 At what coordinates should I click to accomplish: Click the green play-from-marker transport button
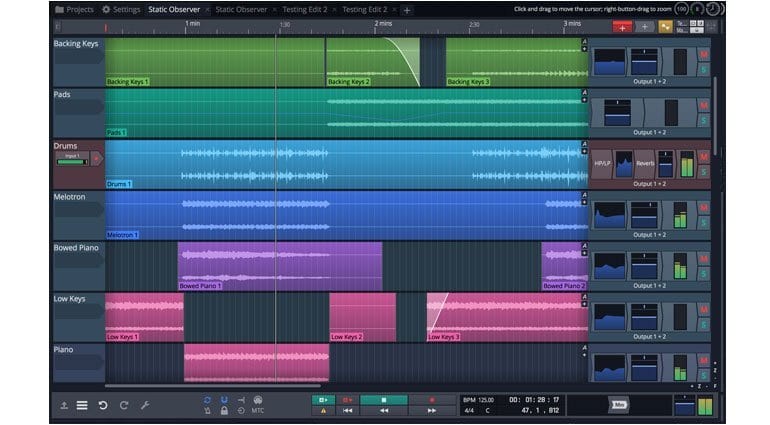323,400
